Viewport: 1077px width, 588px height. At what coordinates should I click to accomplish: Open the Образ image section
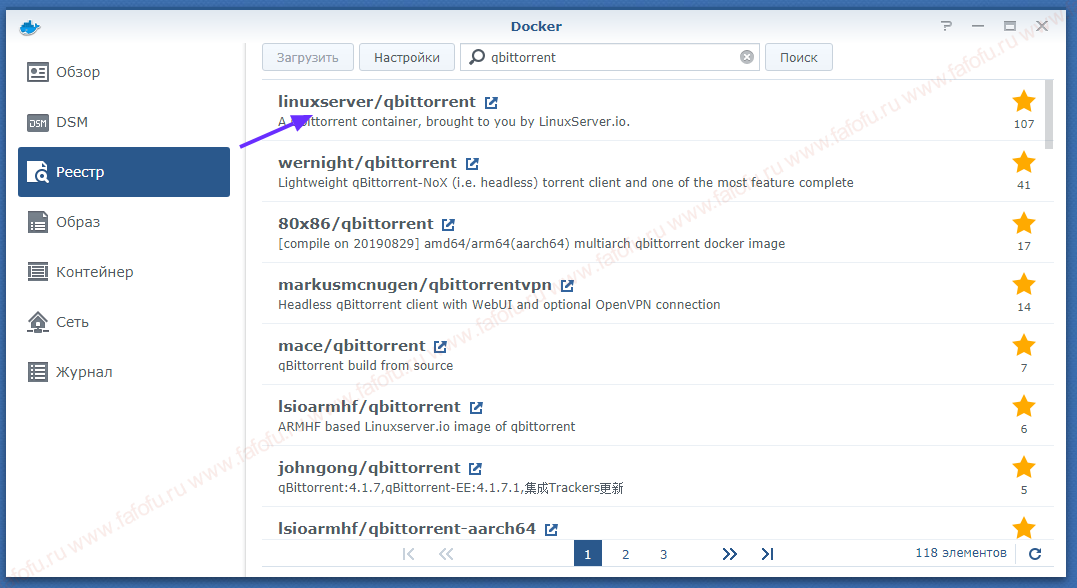point(124,222)
